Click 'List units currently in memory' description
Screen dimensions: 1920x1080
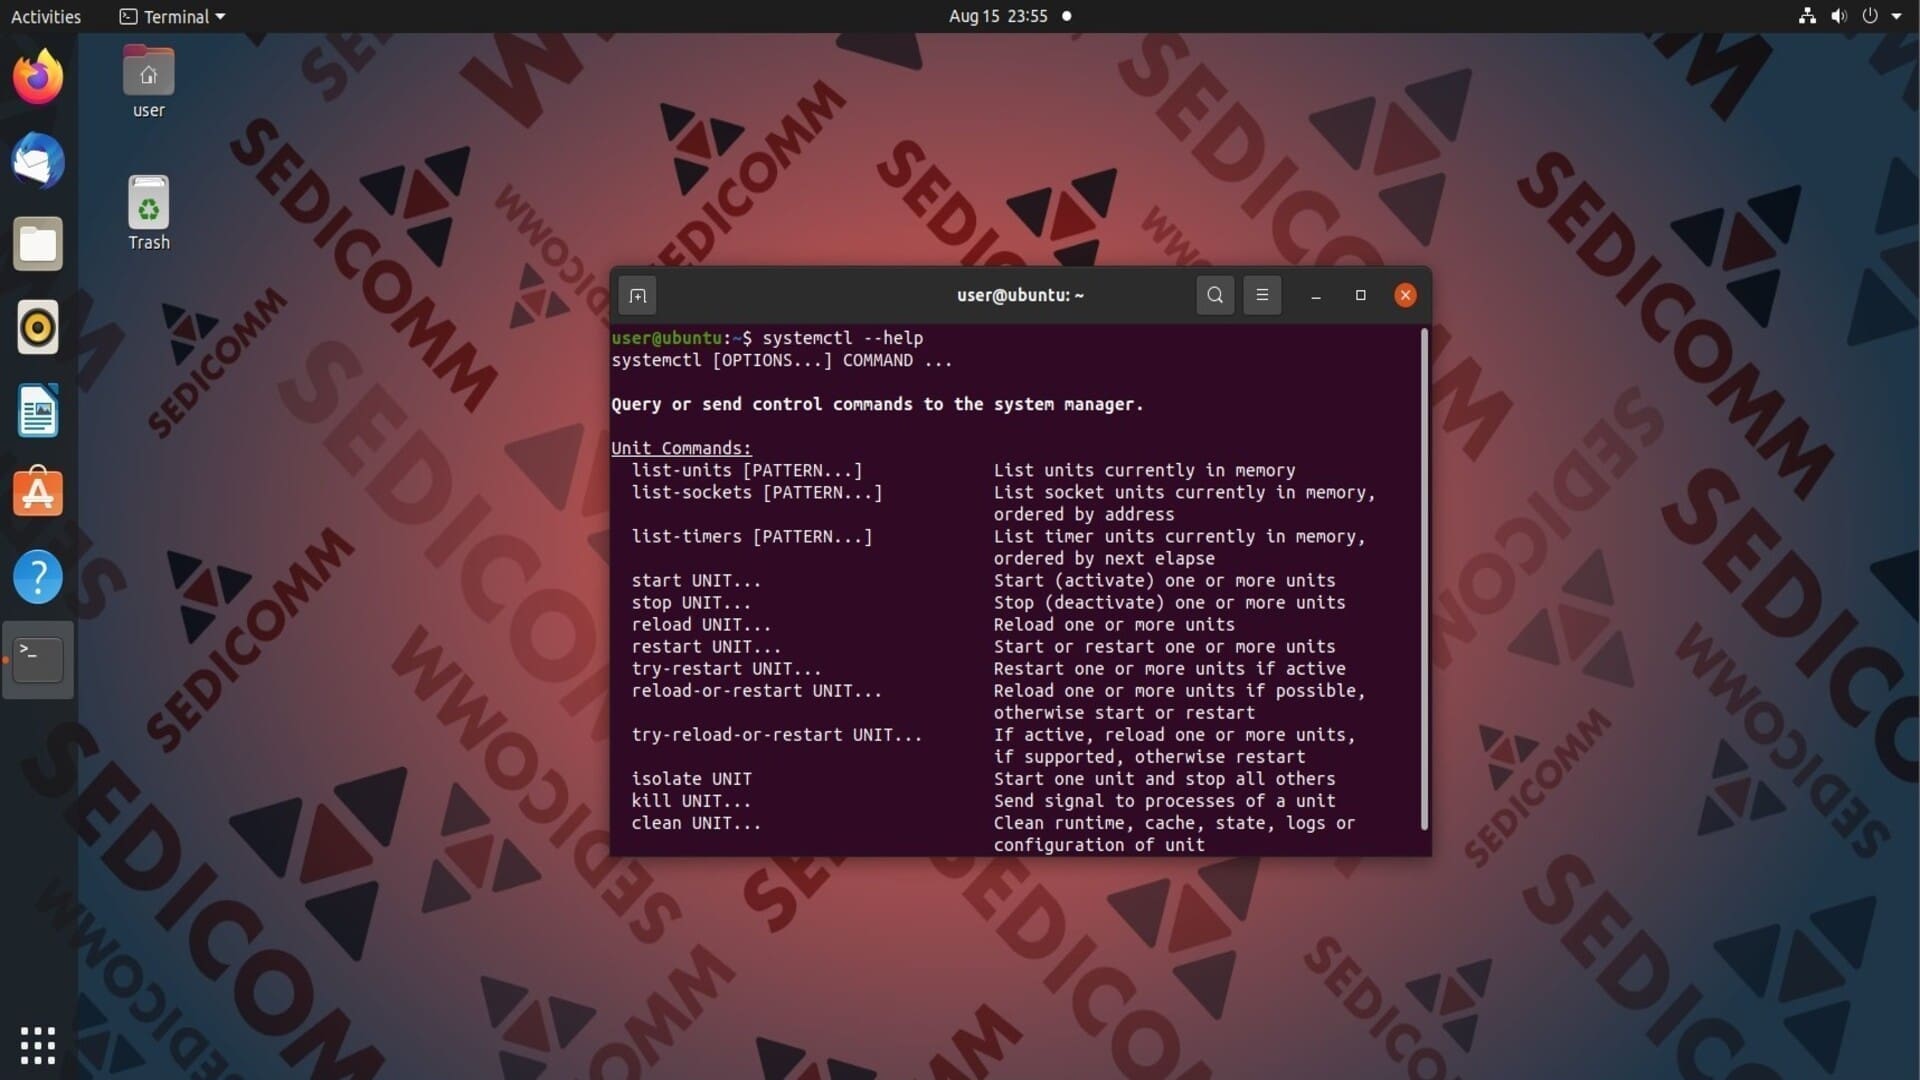1144,470
